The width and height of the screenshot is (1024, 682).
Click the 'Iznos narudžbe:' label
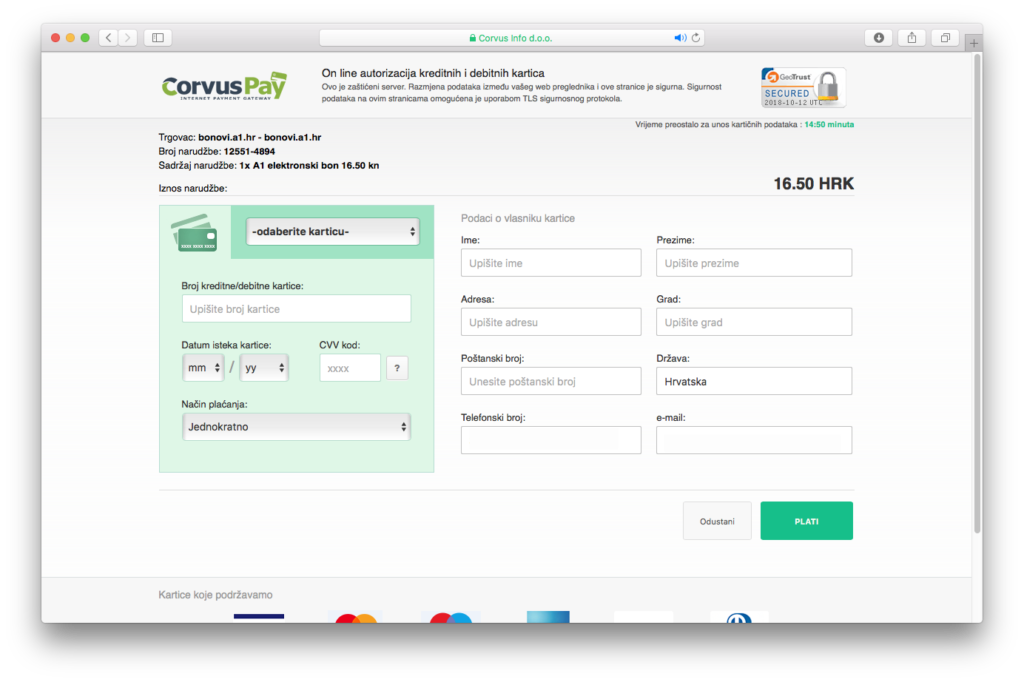coord(193,188)
